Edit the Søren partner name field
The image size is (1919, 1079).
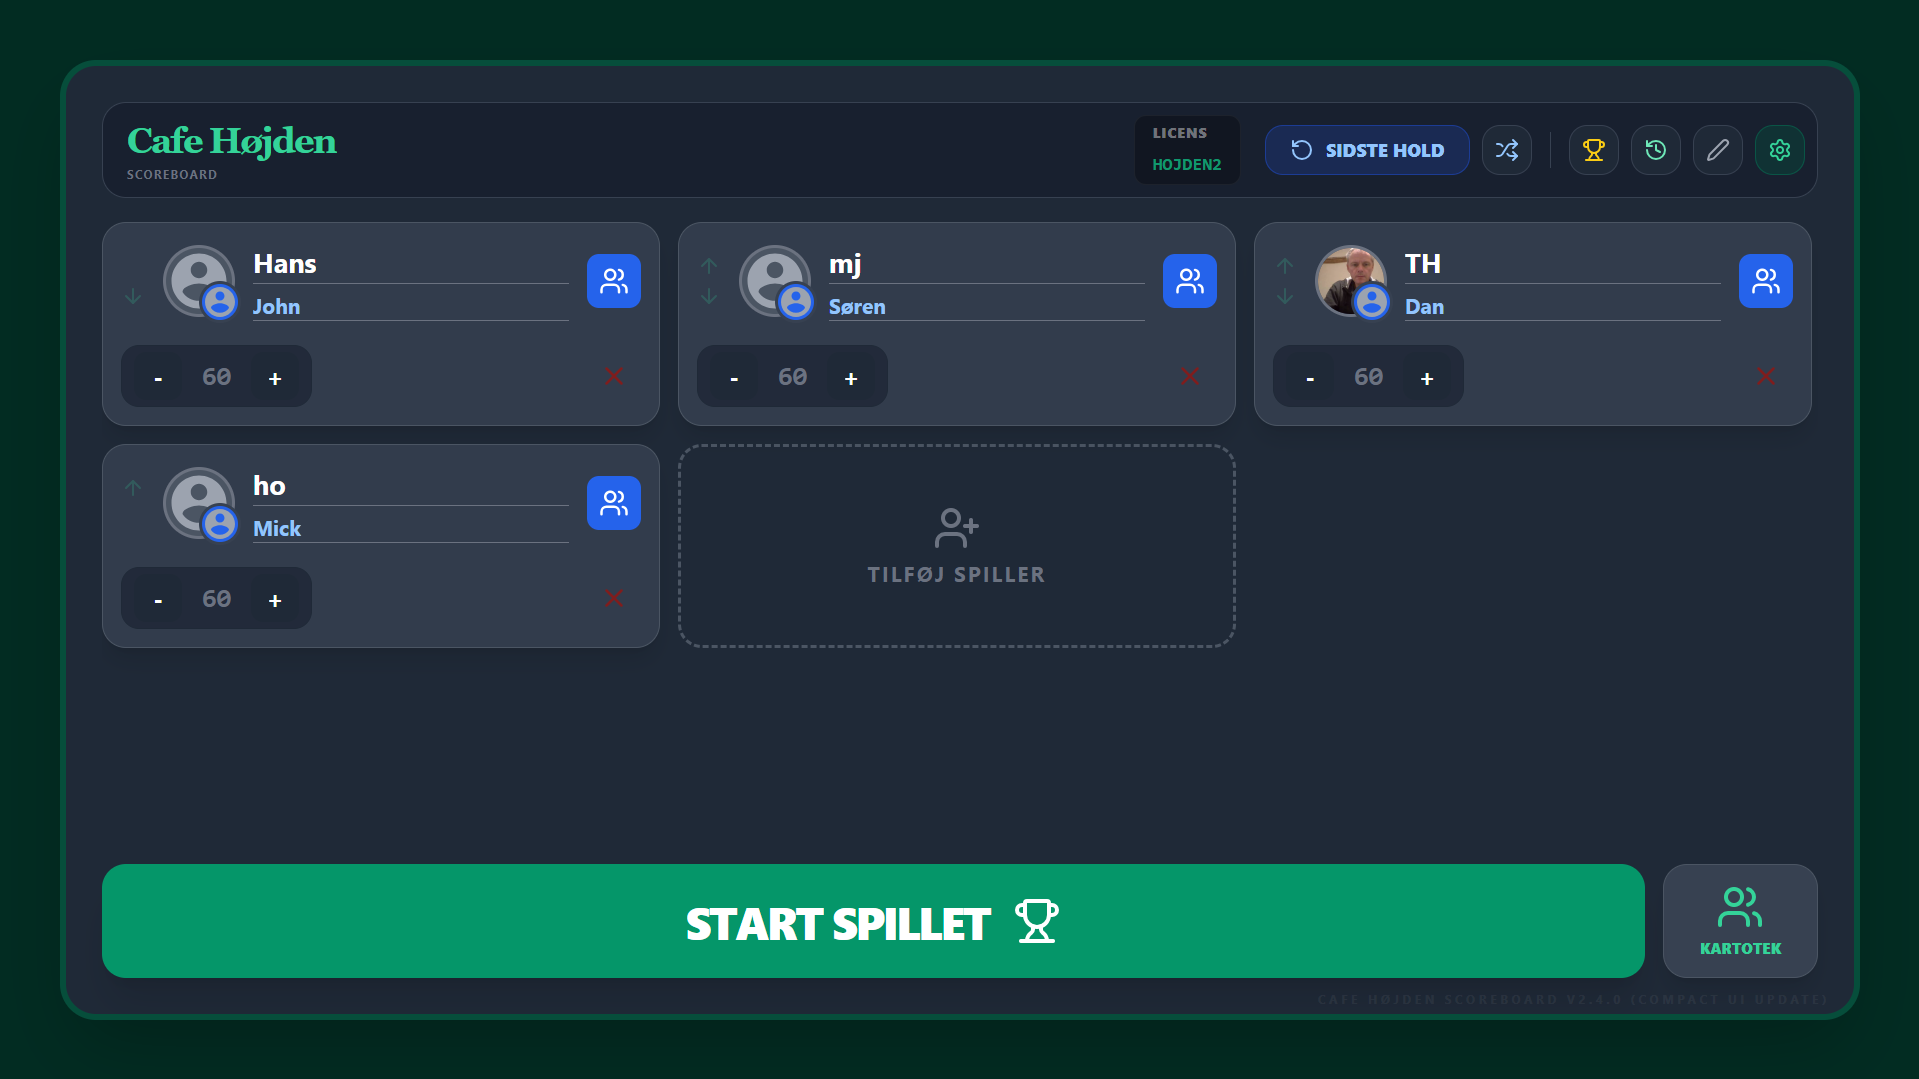pyautogui.click(x=986, y=306)
